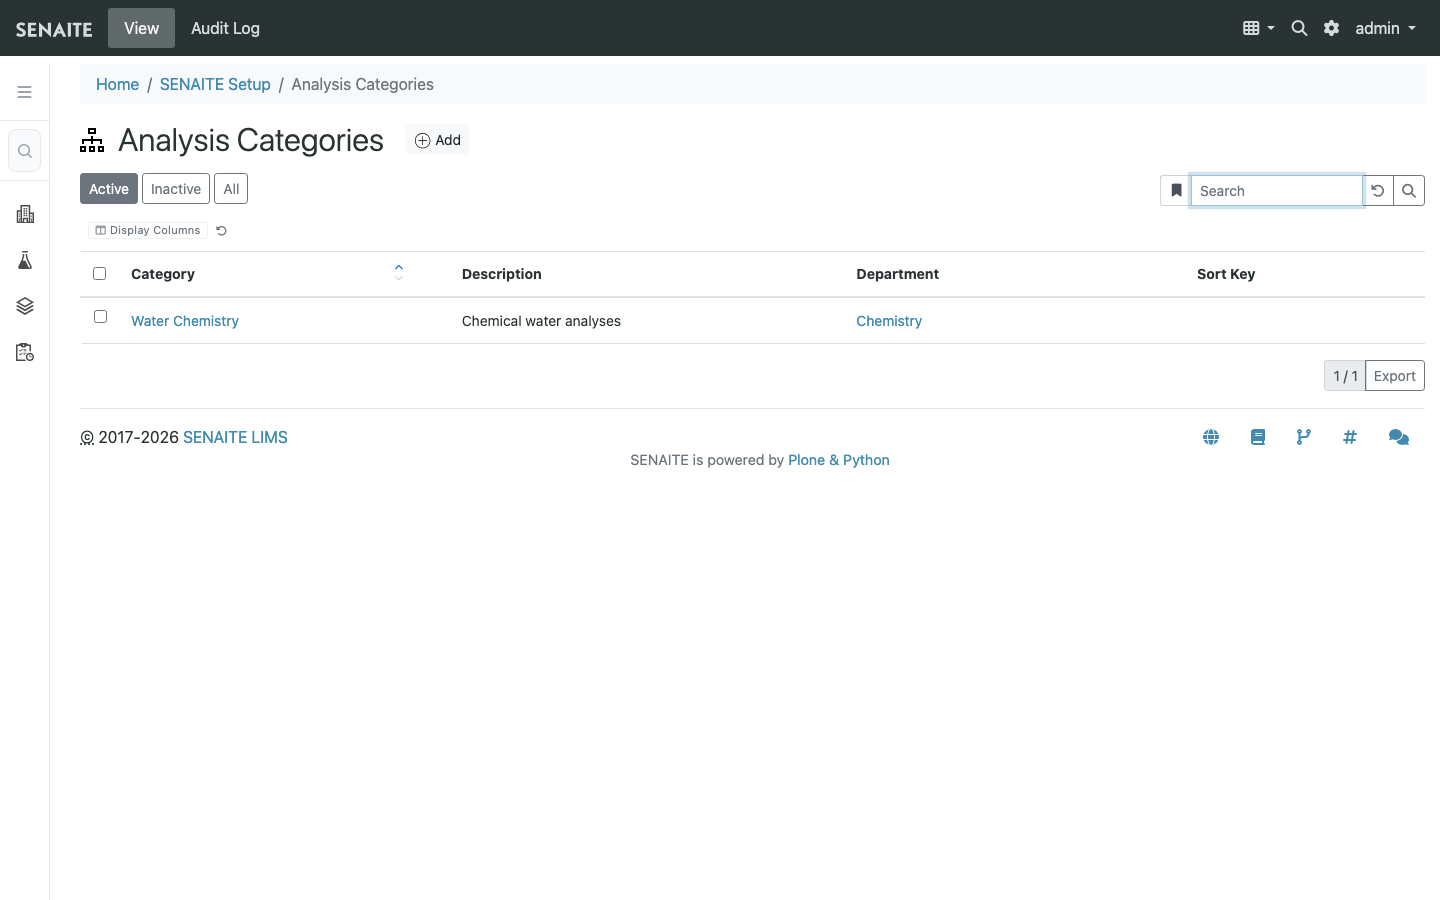Open the clients building icon in sidebar

25,214
